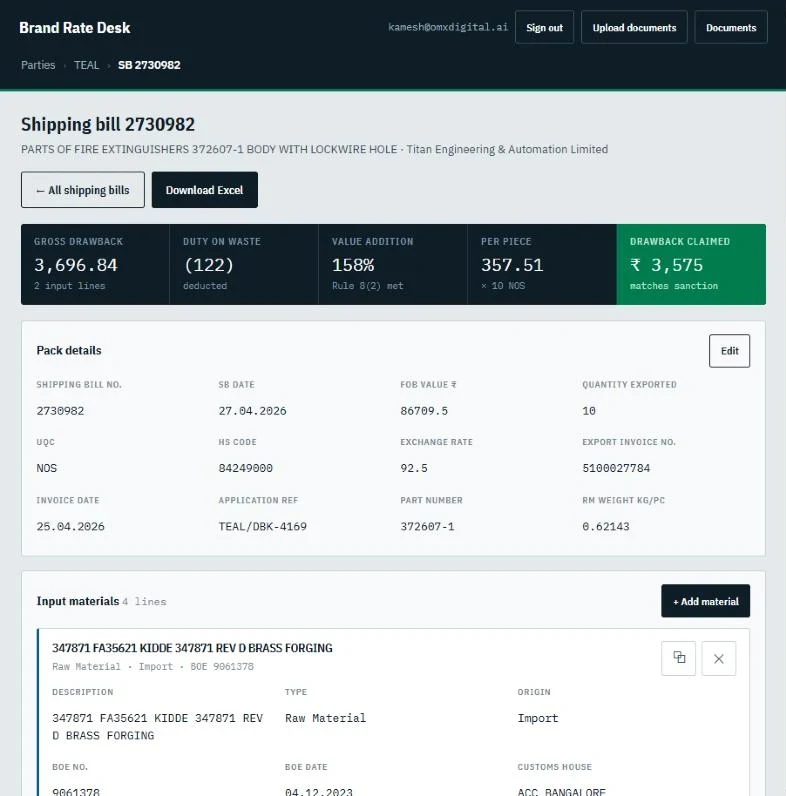Image resolution: width=786 pixels, height=796 pixels.
Task: Click the product description subtitle line
Action: click(x=314, y=149)
